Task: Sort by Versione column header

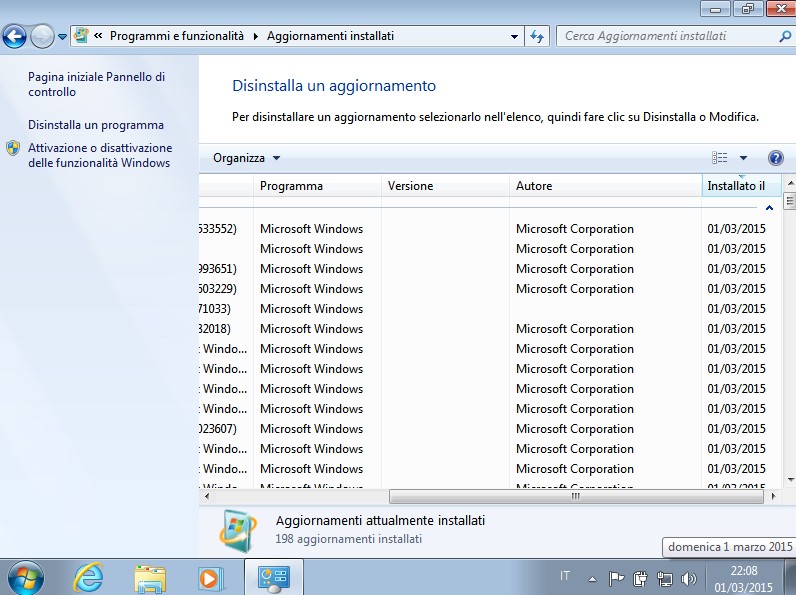Action: click(x=445, y=186)
